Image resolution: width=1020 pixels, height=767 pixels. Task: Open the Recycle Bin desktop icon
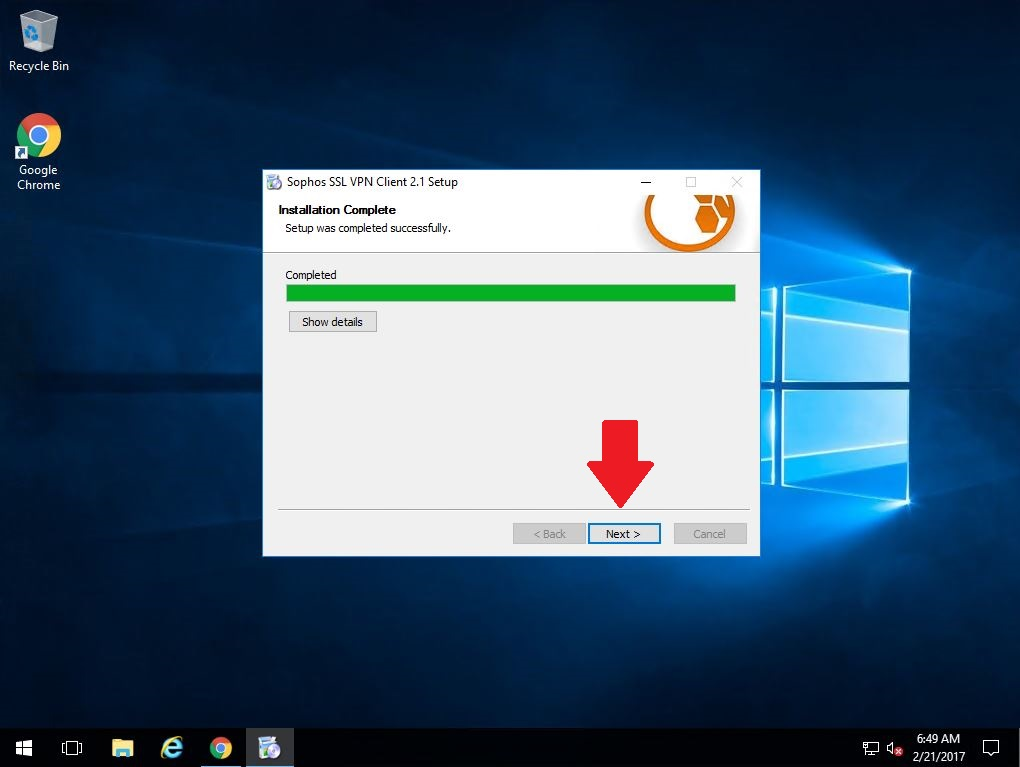point(38,41)
